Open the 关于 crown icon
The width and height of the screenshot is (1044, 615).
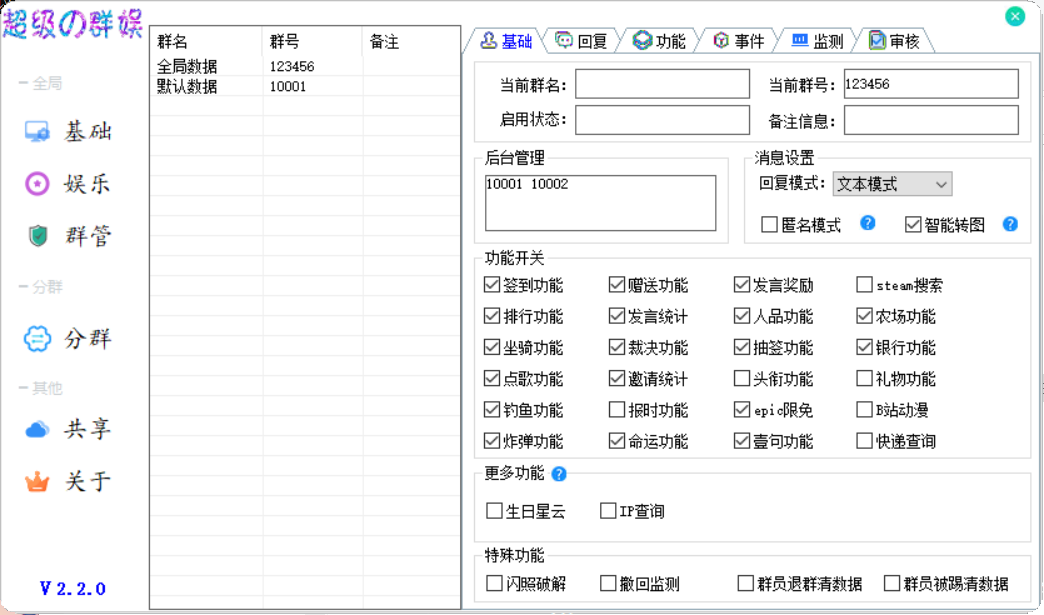click(x=37, y=481)
